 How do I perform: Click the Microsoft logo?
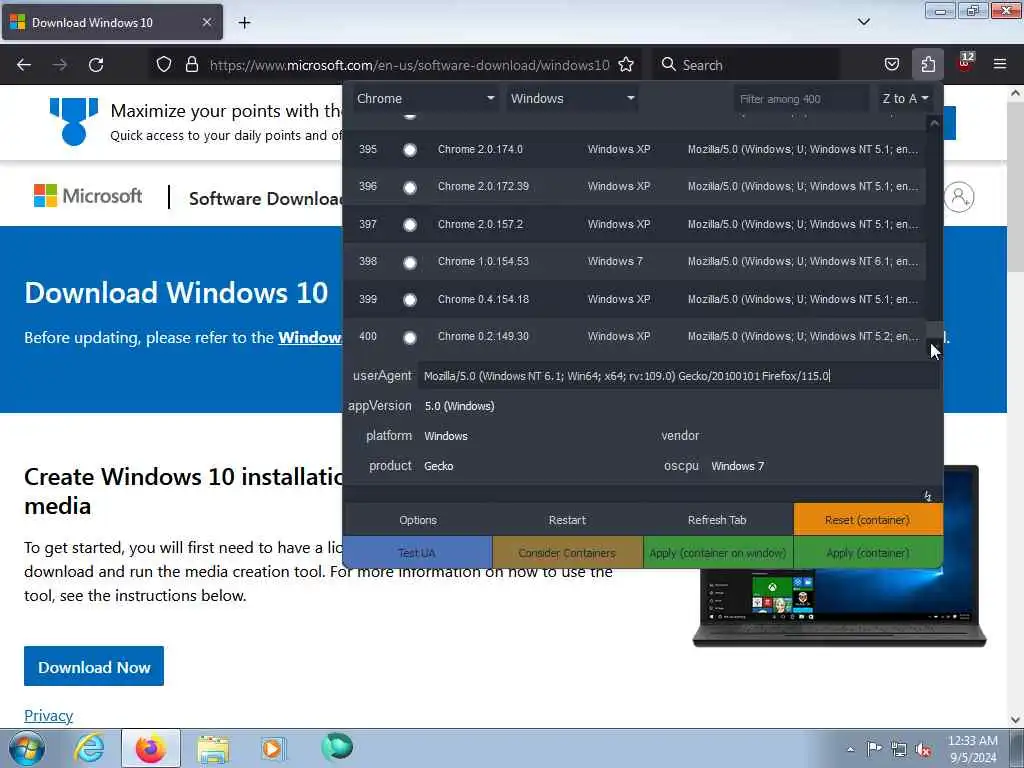[x=88, y=196]
